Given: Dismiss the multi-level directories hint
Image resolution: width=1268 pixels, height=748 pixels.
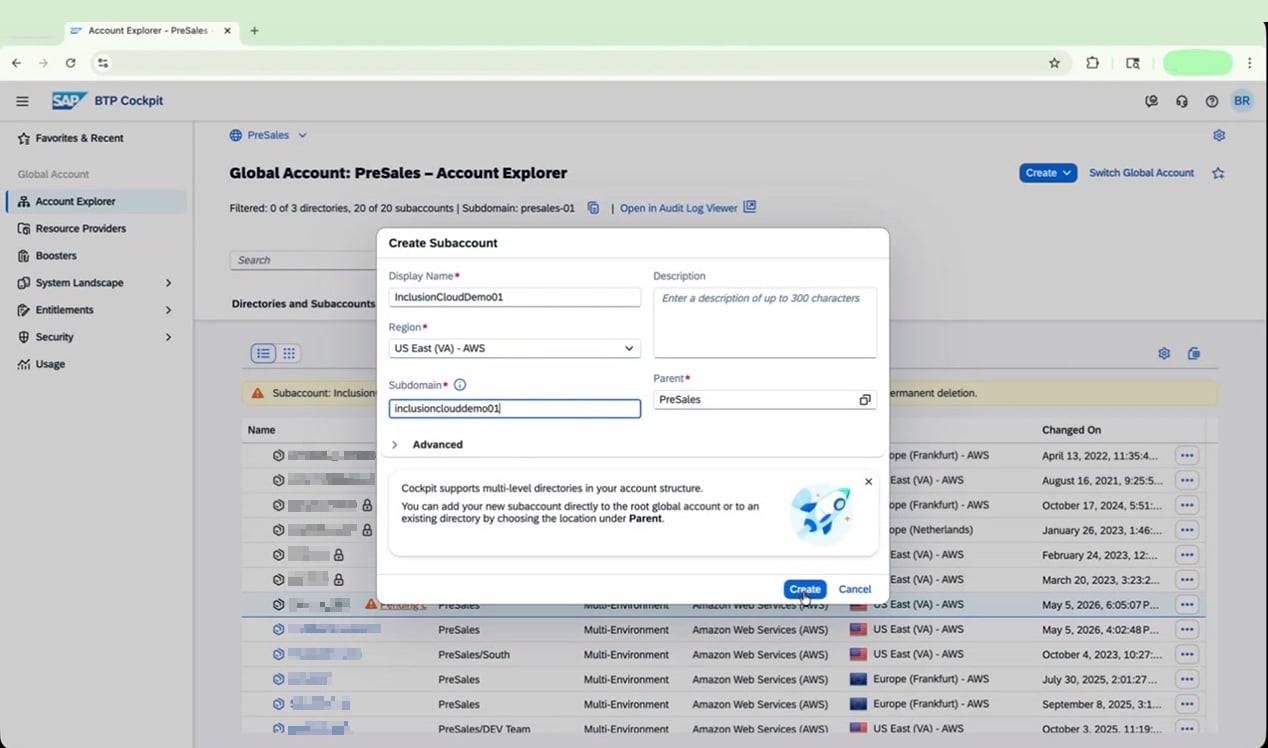Looking at the screenshot, I should (x=868, y=482).
